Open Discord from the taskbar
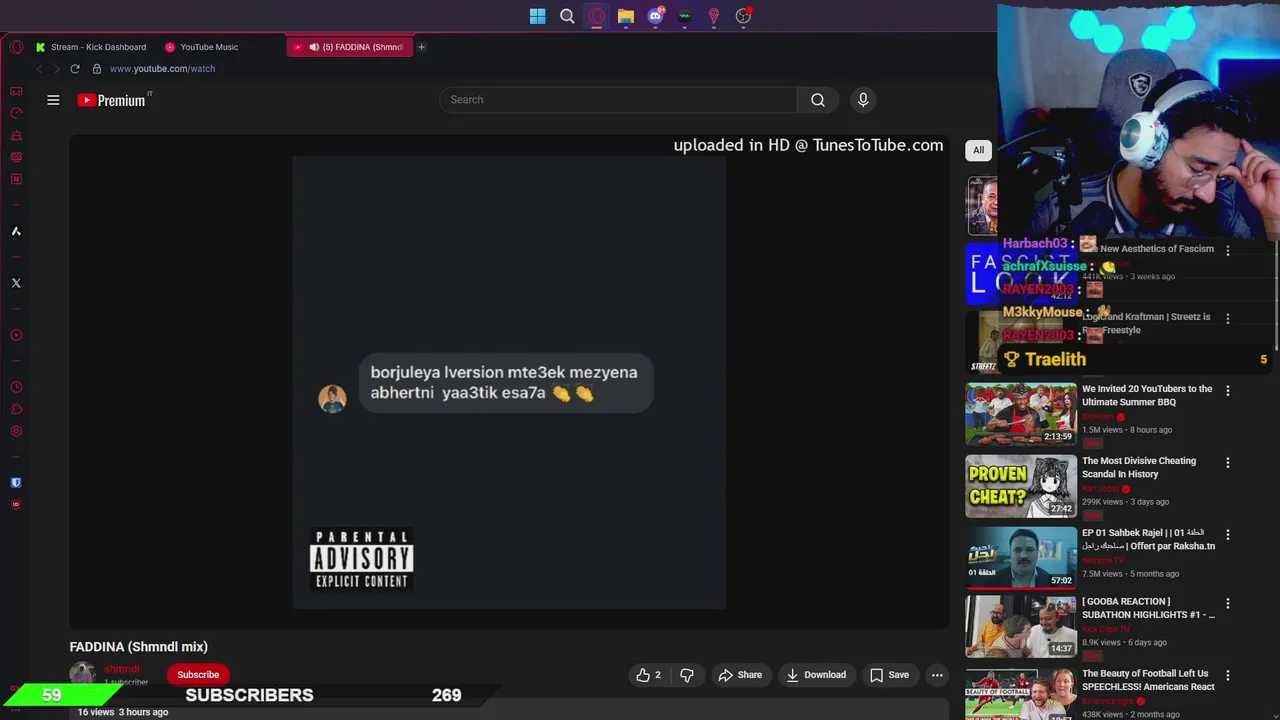Screen dimensions: 1280x720 pyautogui.click(x=655, y=16)
